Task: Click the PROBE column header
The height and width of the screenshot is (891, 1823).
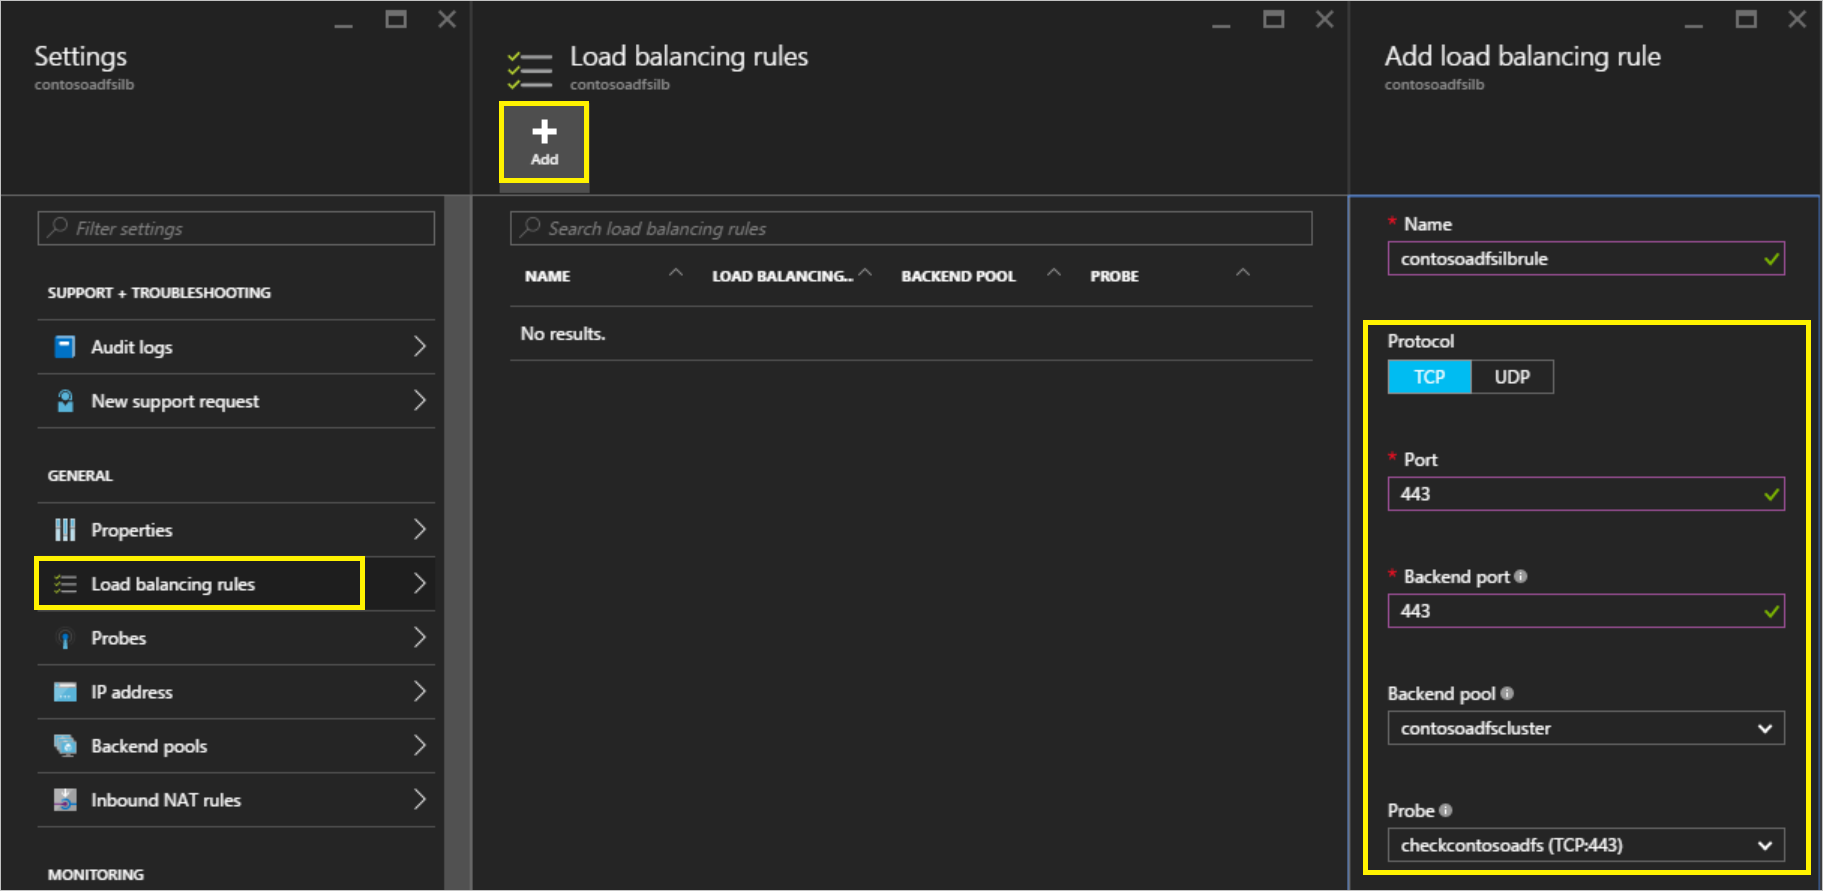Action: tap(1114, 276)
